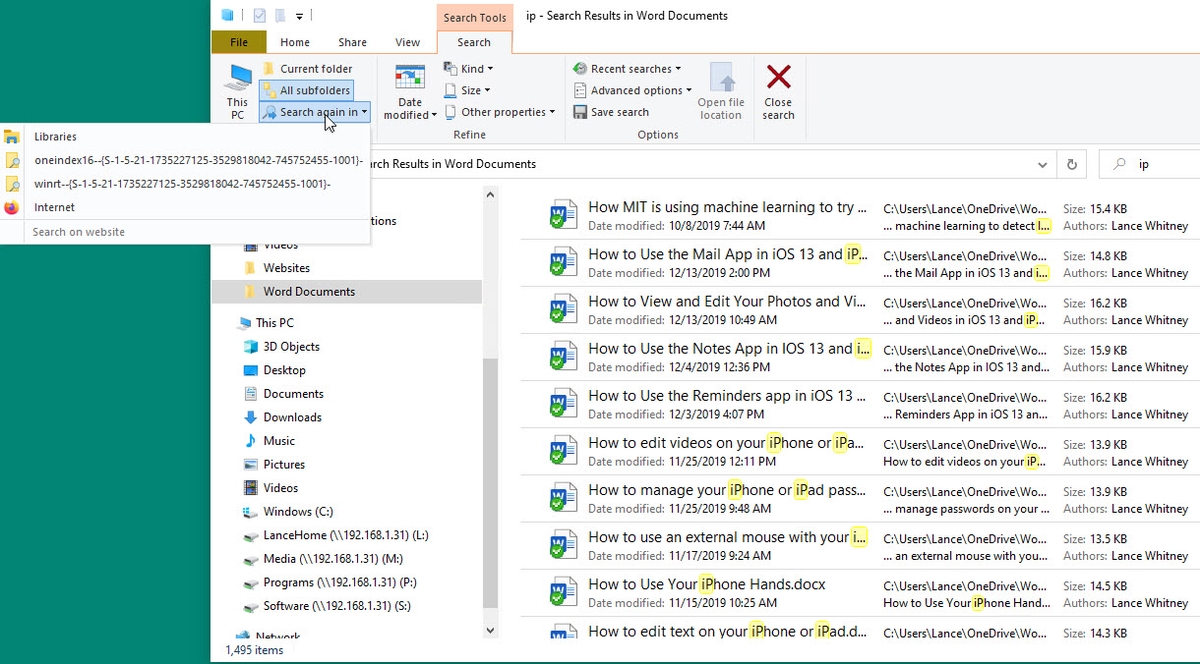Expand the Other properties dropdown
The width and height of the screenshot is (1200, 664).
[500, 112]
